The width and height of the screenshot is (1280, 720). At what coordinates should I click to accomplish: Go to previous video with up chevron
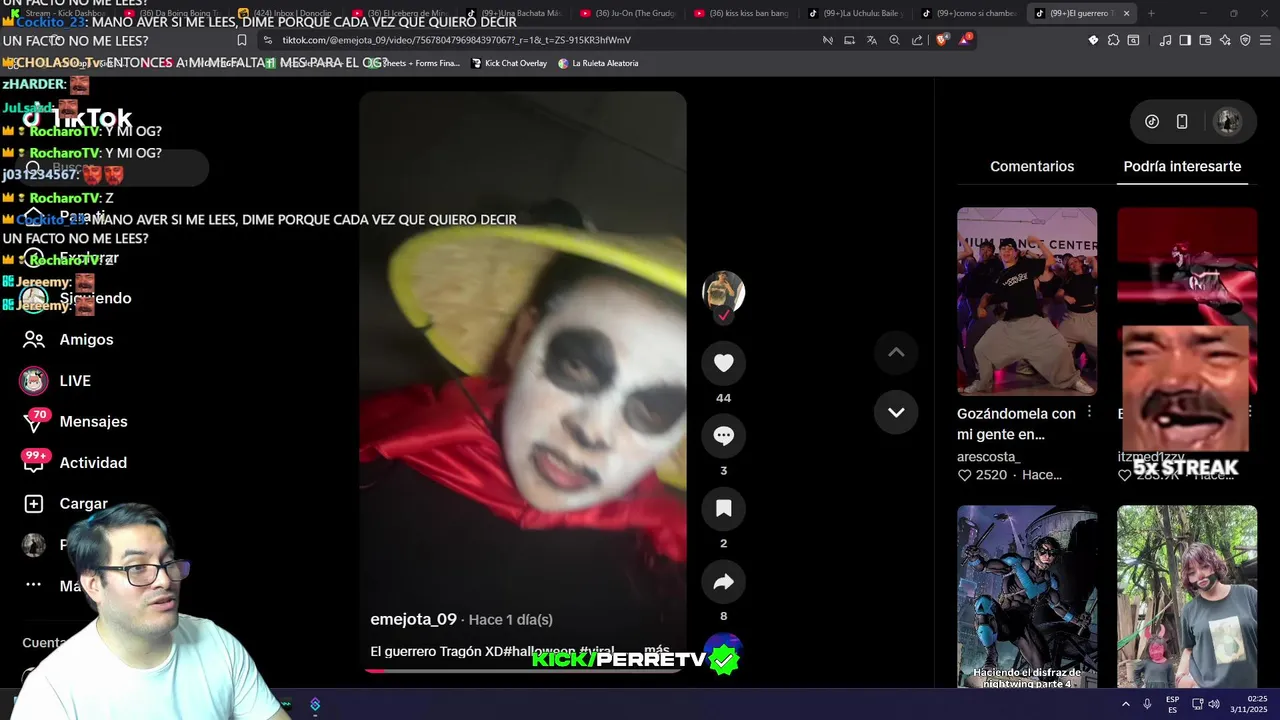point(896,352)
